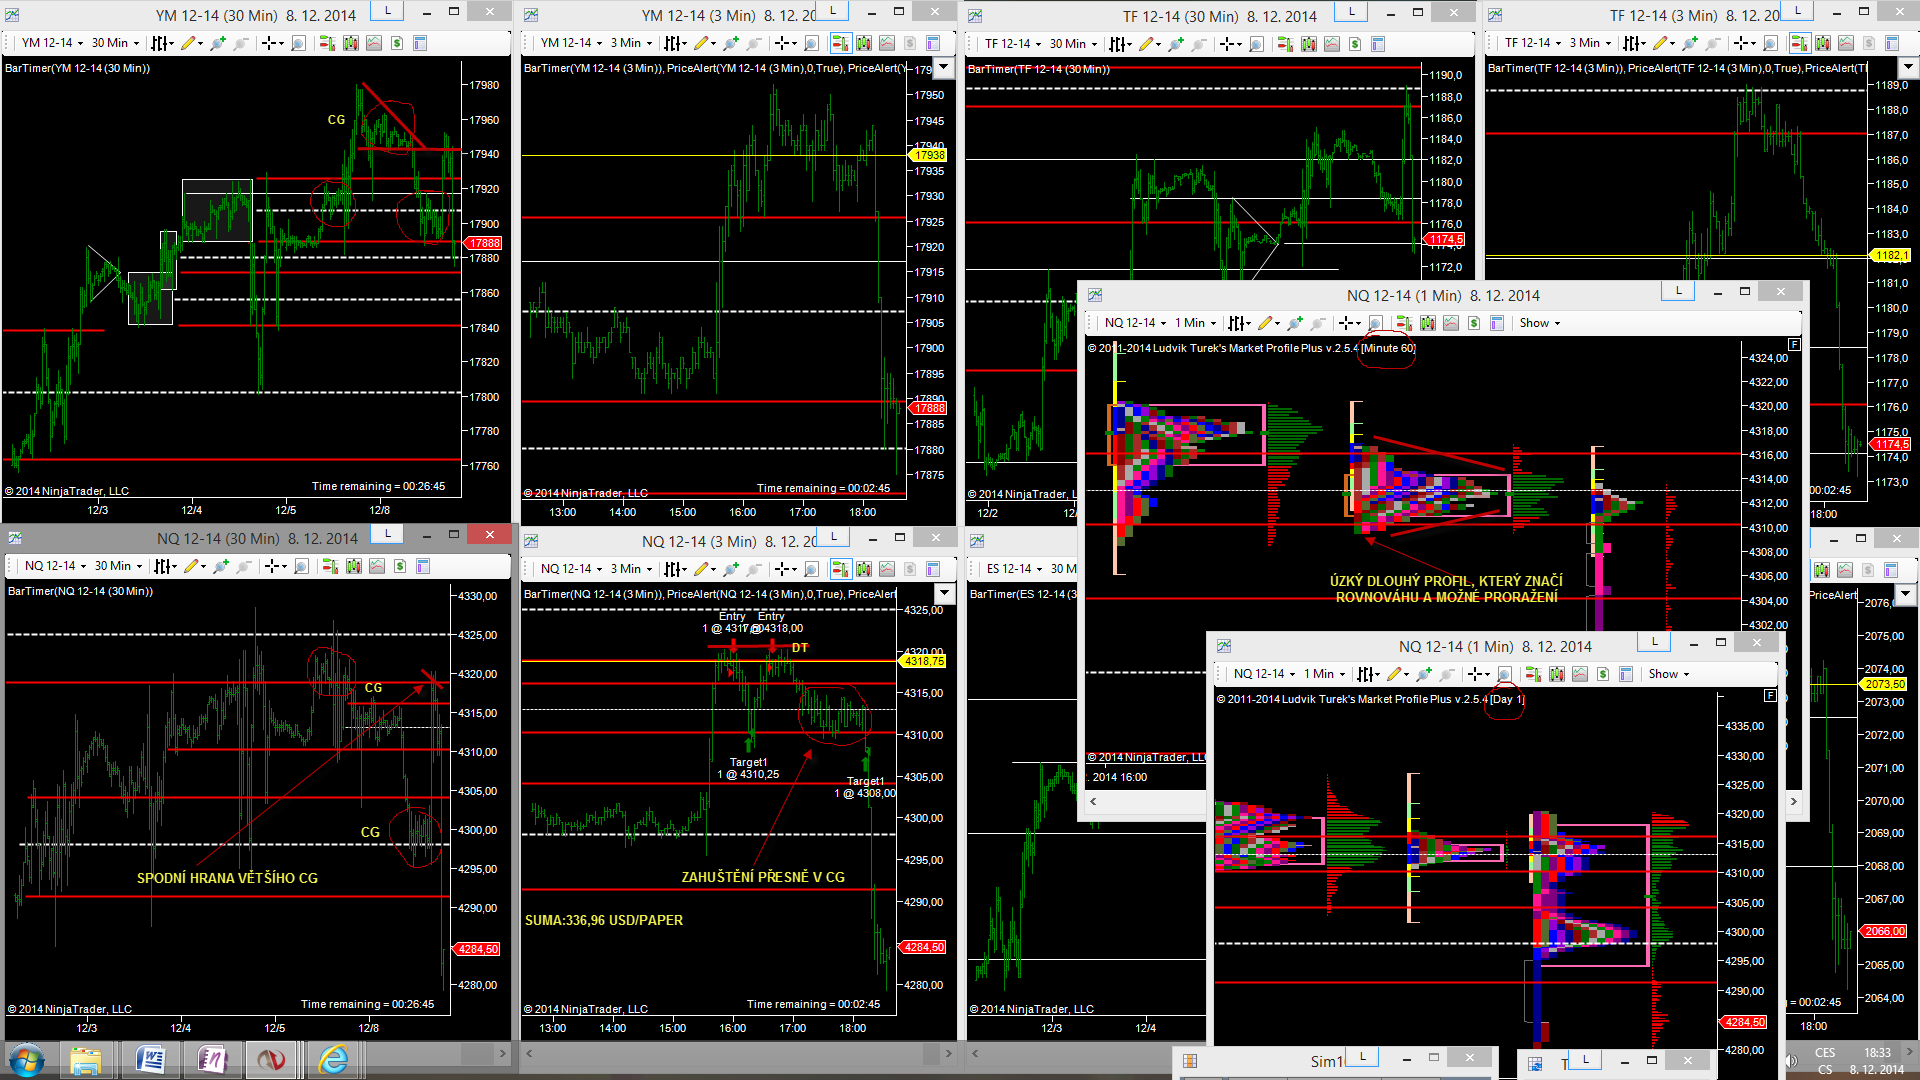This screenshot has height=1080, width=1920.
Task: Switch to NinjaTrader in Windows taskbar
Action: point(271,1059)
